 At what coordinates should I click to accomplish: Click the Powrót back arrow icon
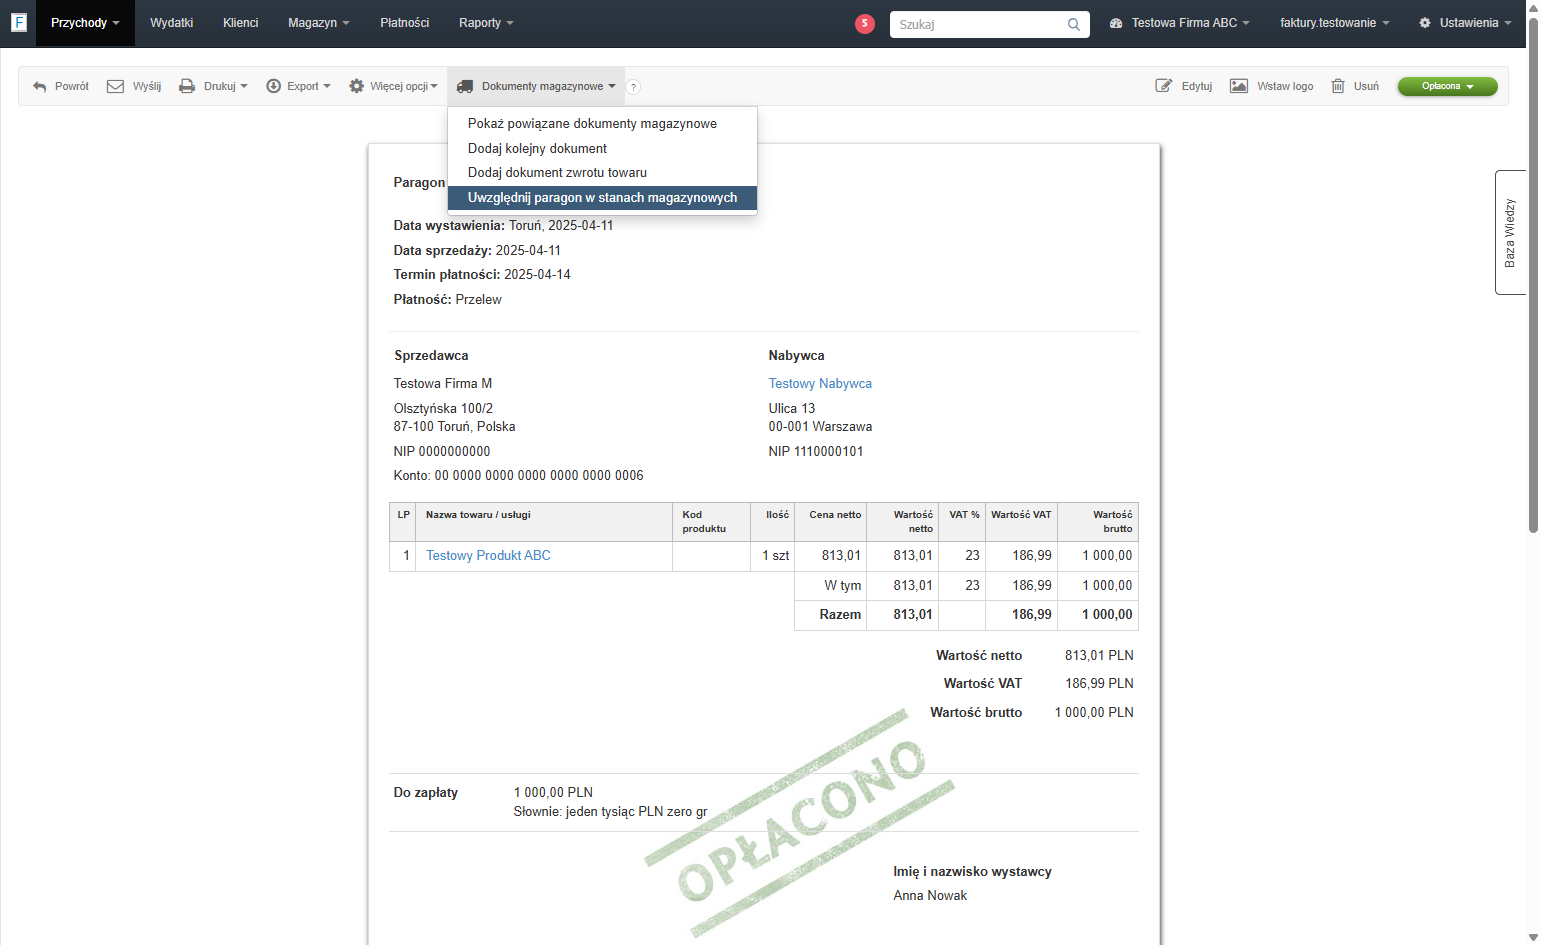[40, 87]
